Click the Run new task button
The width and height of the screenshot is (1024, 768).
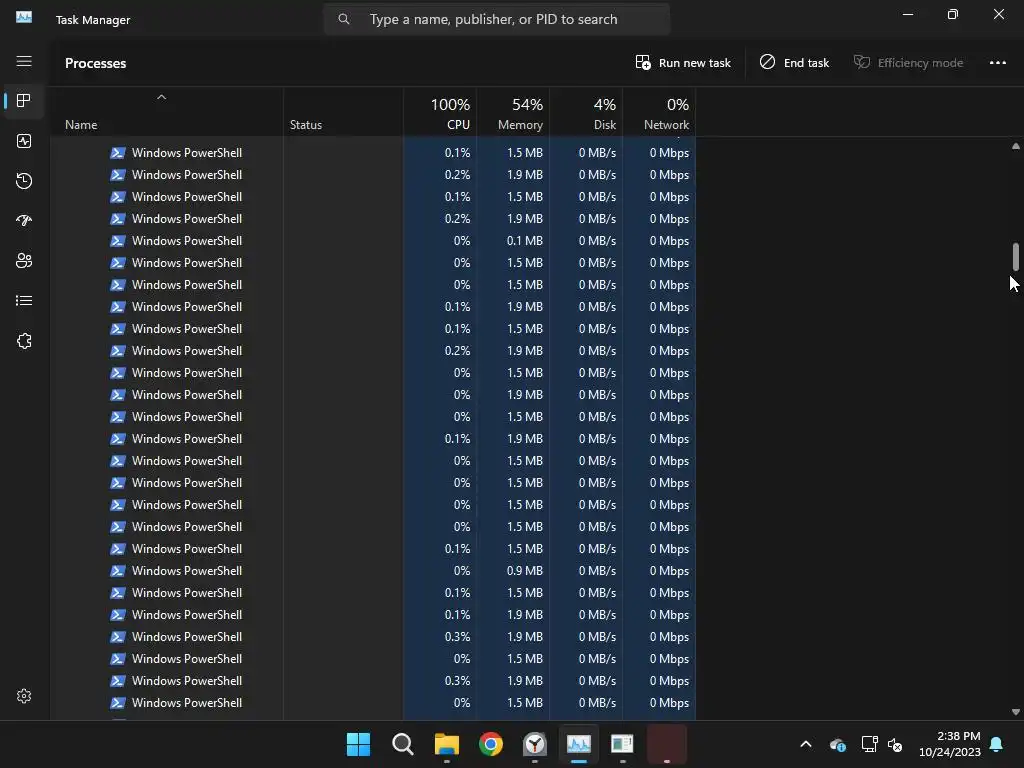point(682,63)
